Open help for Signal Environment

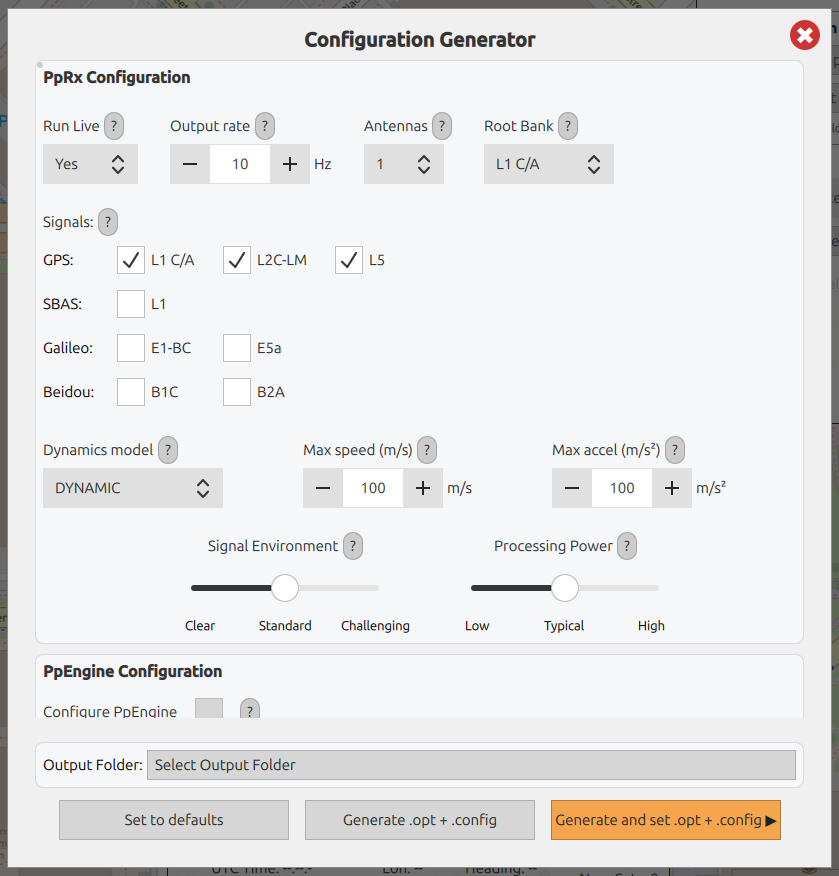click(x=353, y=546)
